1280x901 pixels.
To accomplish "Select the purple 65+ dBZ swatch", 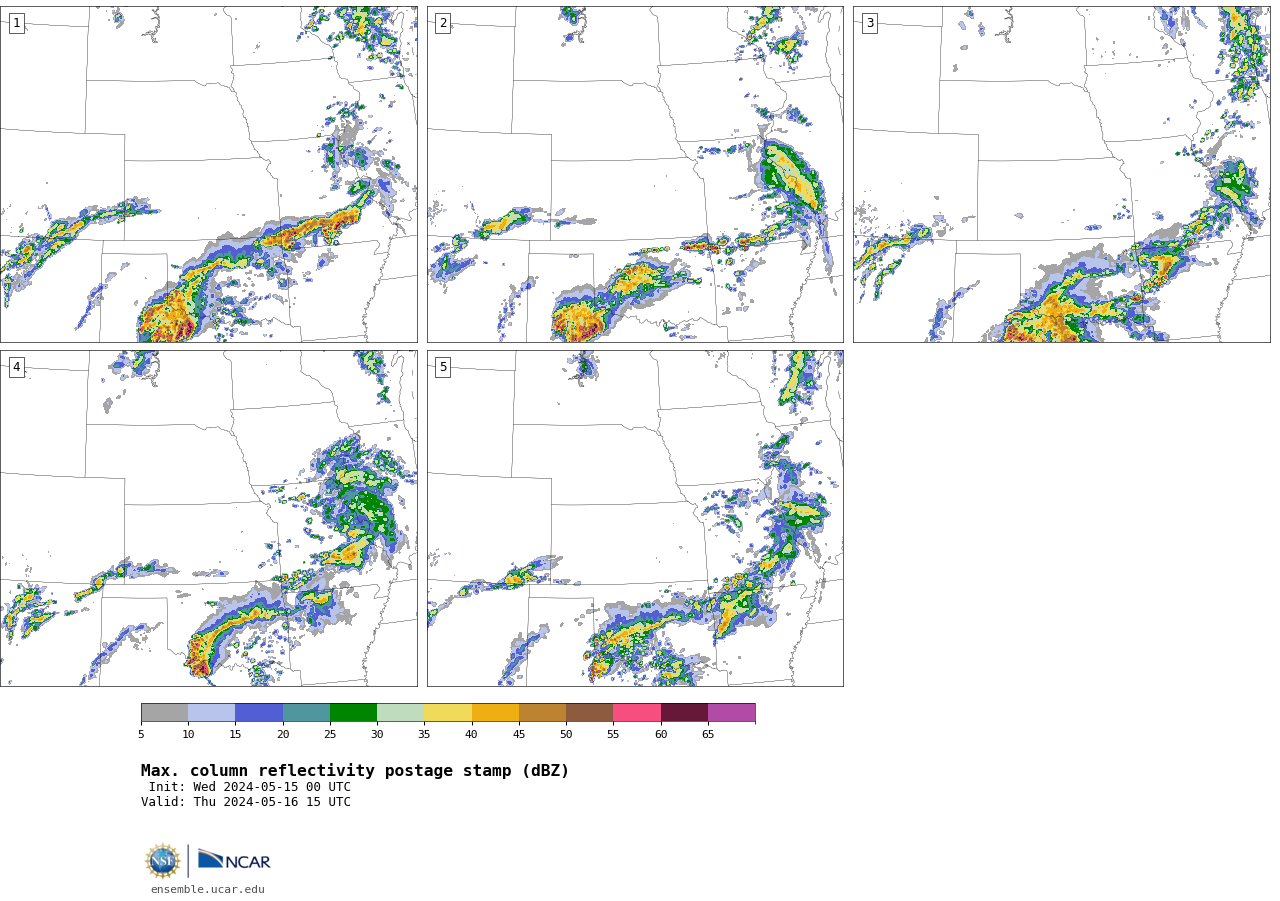I will 731,712.
